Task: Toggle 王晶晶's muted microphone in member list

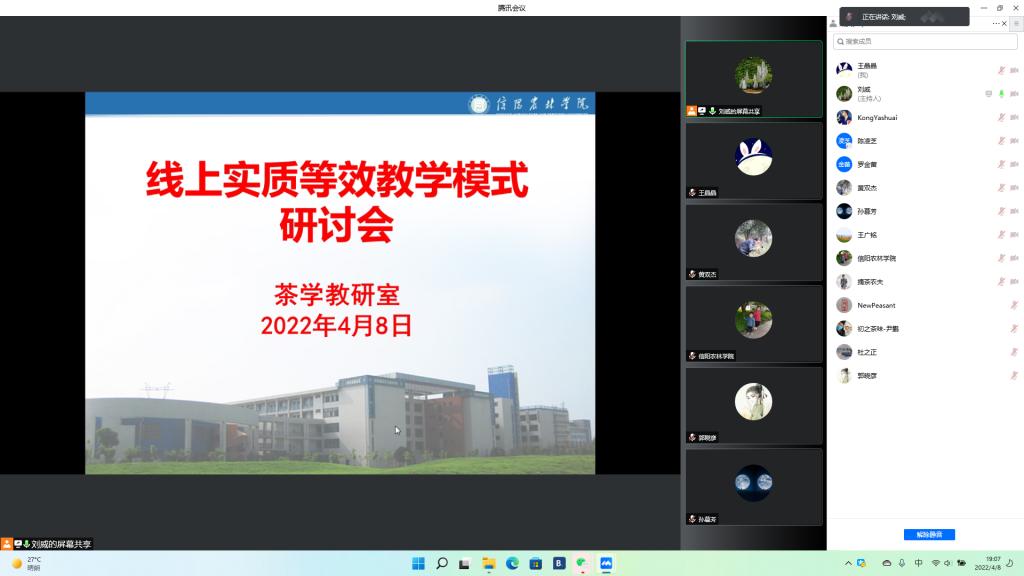Action: click(1001, 70)
